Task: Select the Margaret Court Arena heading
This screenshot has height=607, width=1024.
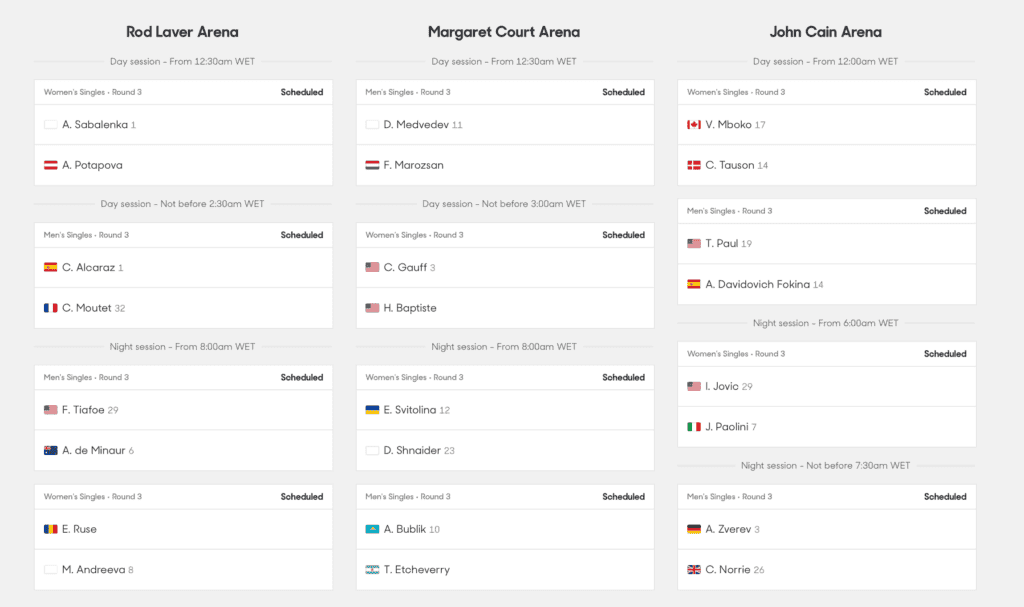Action: coord(504,32)
